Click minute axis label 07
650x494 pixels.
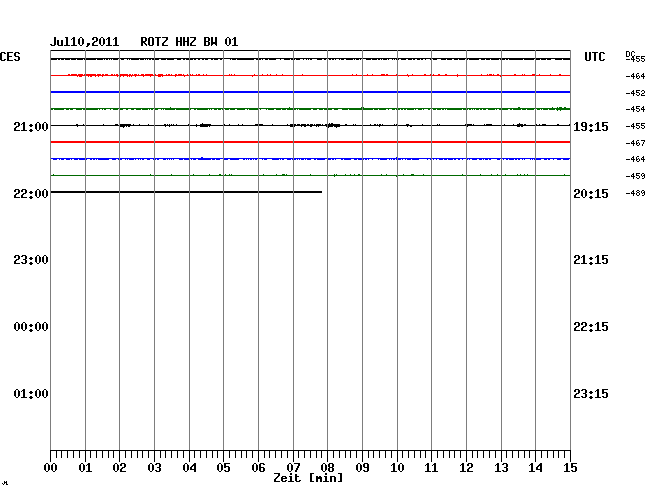[293, 468]
